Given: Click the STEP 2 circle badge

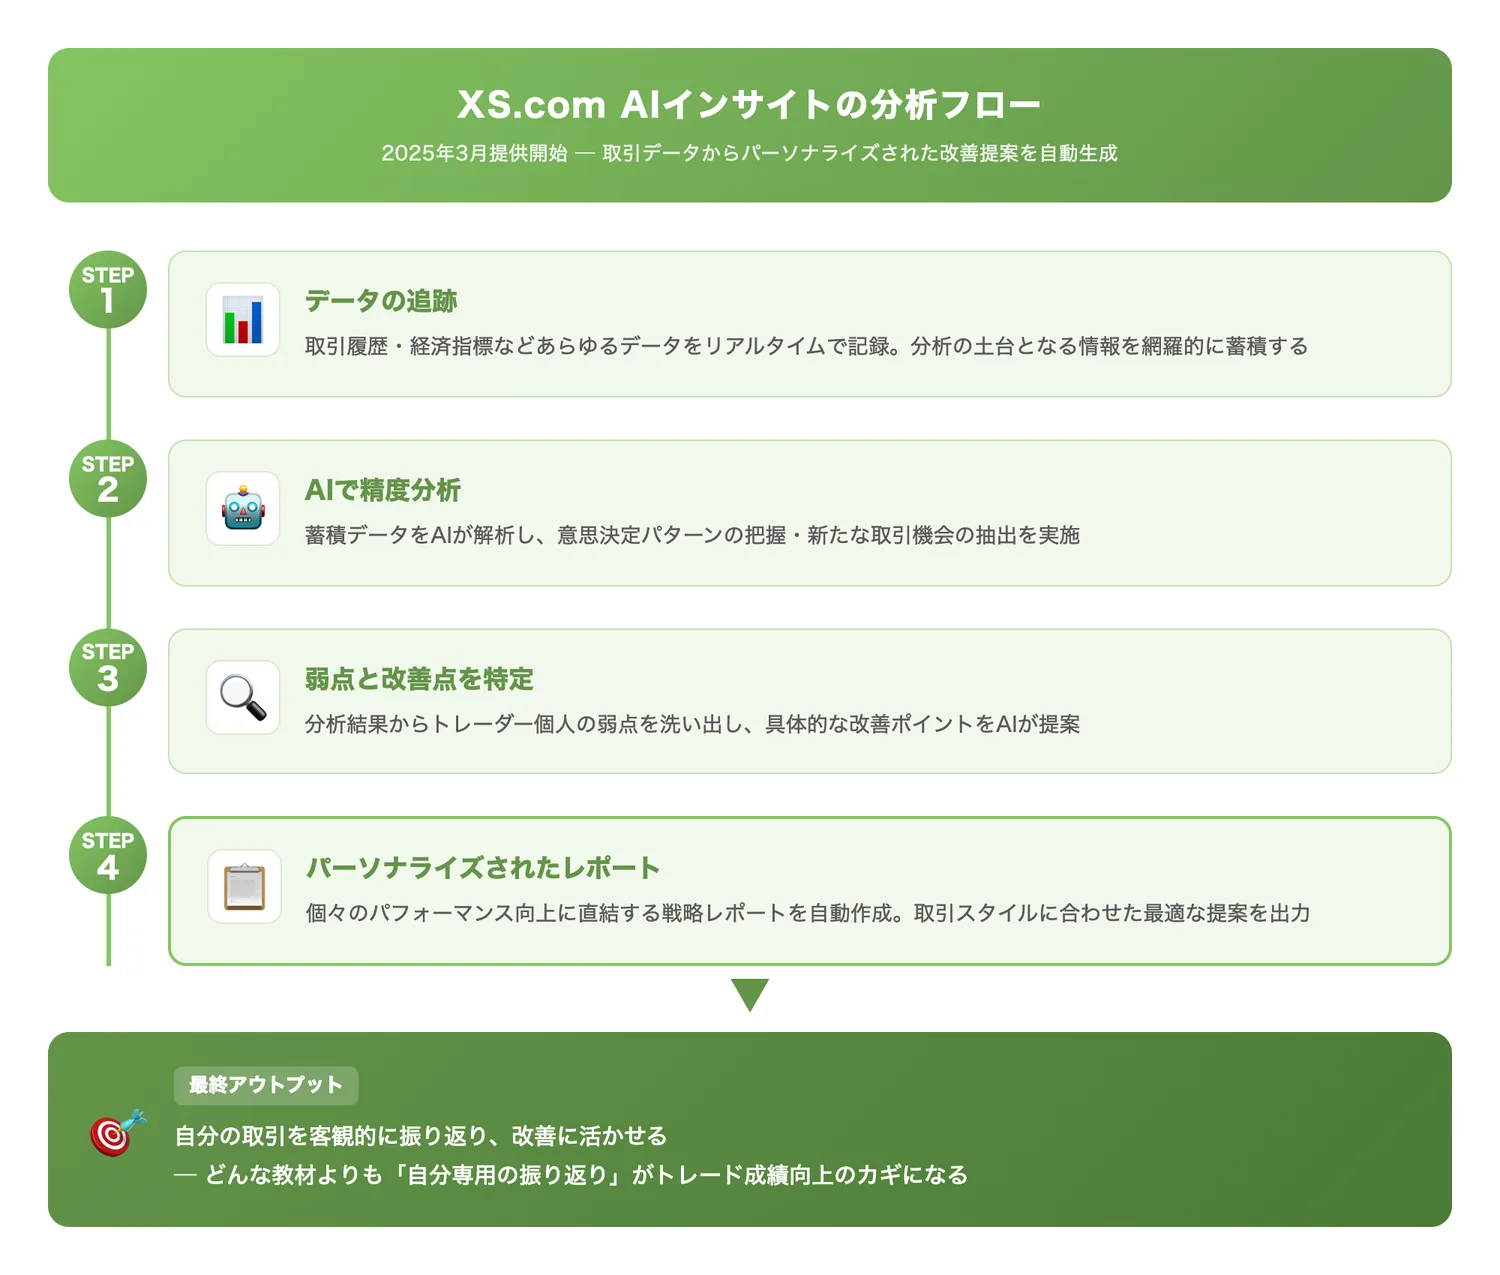Looking at the screenshot, I should (x=108, y=479).
